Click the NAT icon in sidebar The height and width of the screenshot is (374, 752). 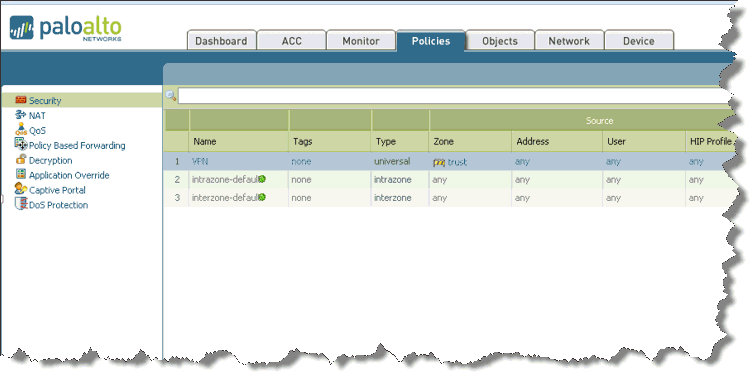tap(21, 115)
